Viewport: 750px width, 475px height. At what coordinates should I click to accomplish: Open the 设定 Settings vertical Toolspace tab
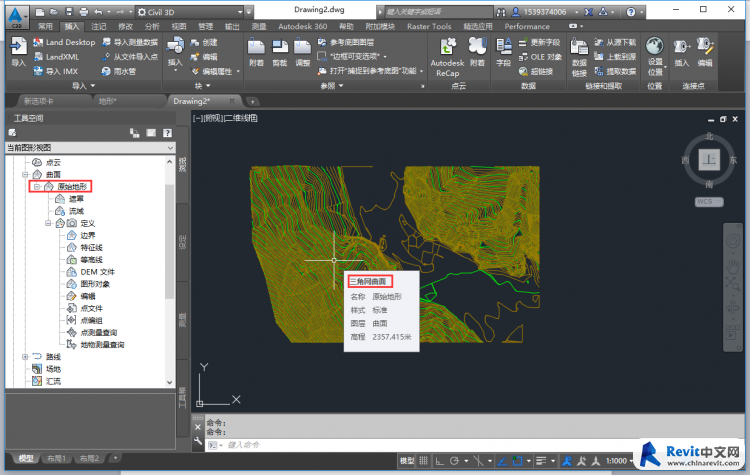coord(182,242)
